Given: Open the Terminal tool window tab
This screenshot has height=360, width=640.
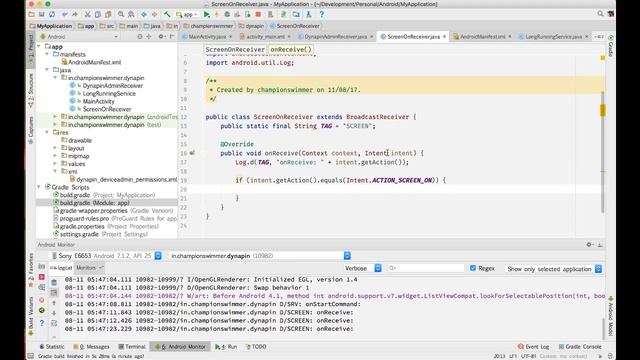Looking at the screenshot, I should coord(131,347).
